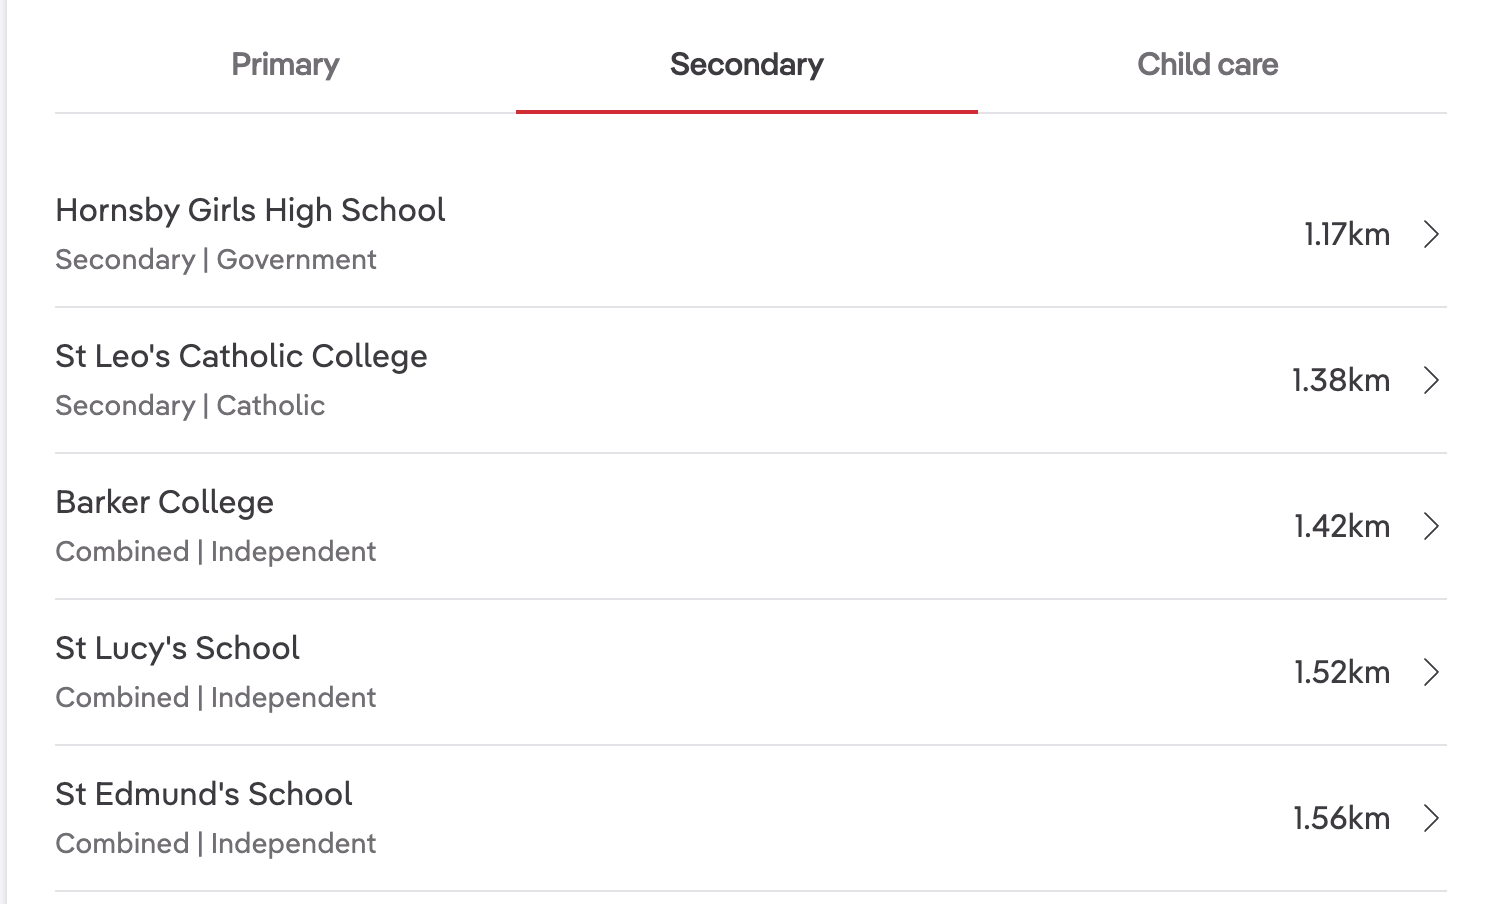Select the Secondary tab
Screen dimensions: 1492x904
(746, 65)
